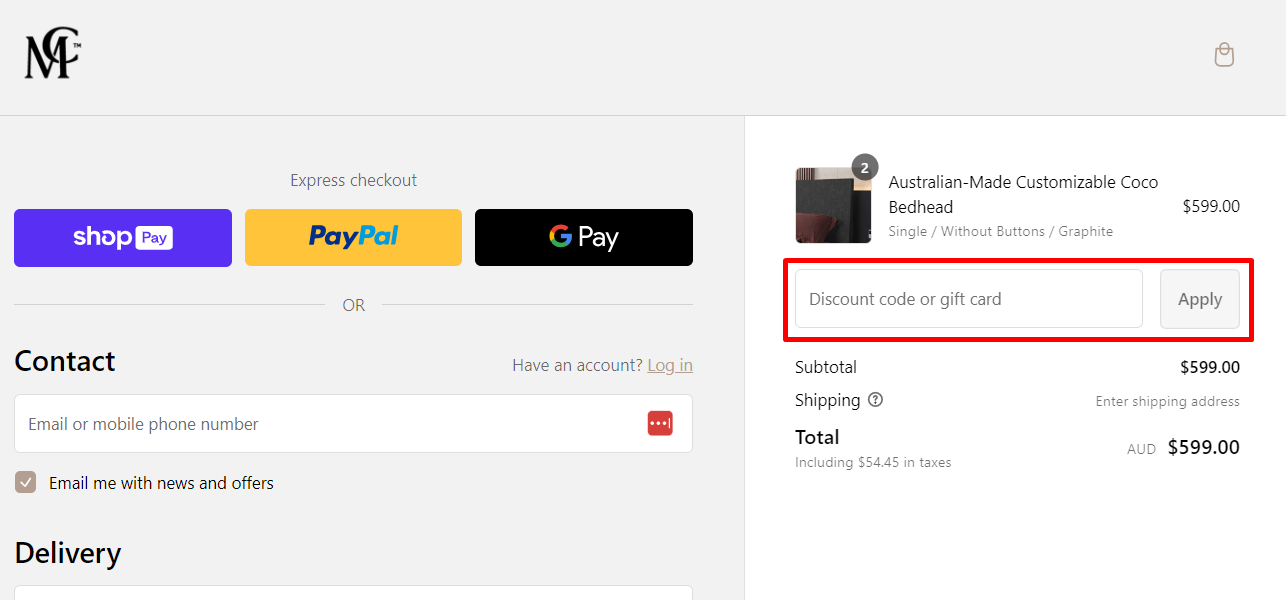
Task: Choose PayPal express checkout
Action: point(353,238)
